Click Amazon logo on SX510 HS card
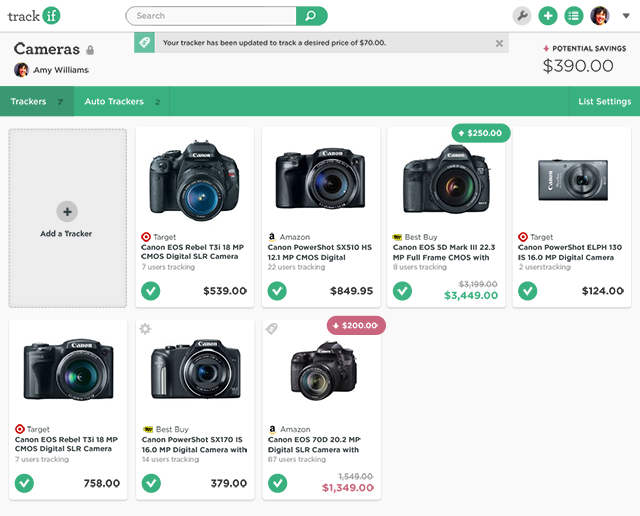 (272, 237)
